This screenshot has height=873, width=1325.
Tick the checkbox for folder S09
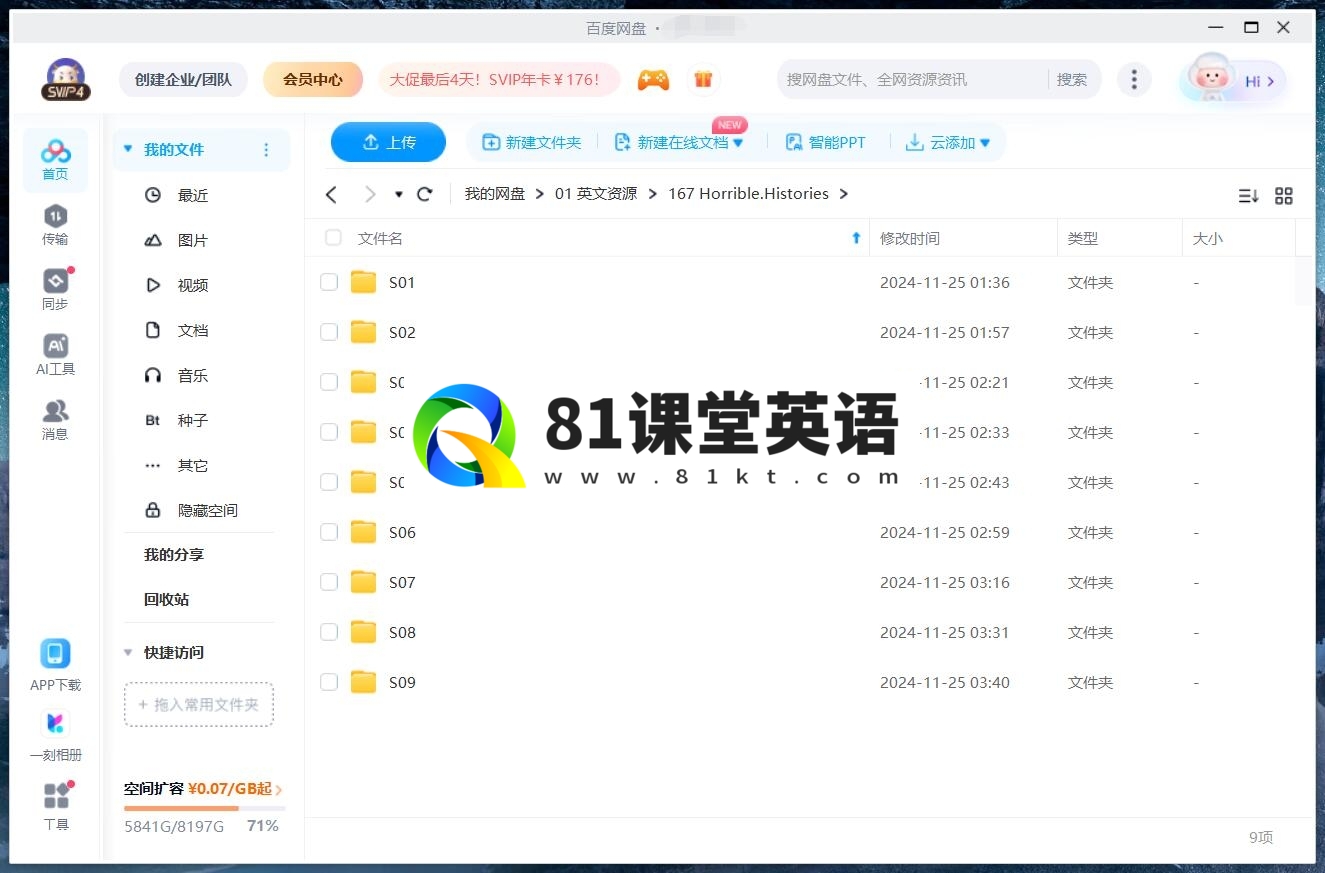coord(329,682)
